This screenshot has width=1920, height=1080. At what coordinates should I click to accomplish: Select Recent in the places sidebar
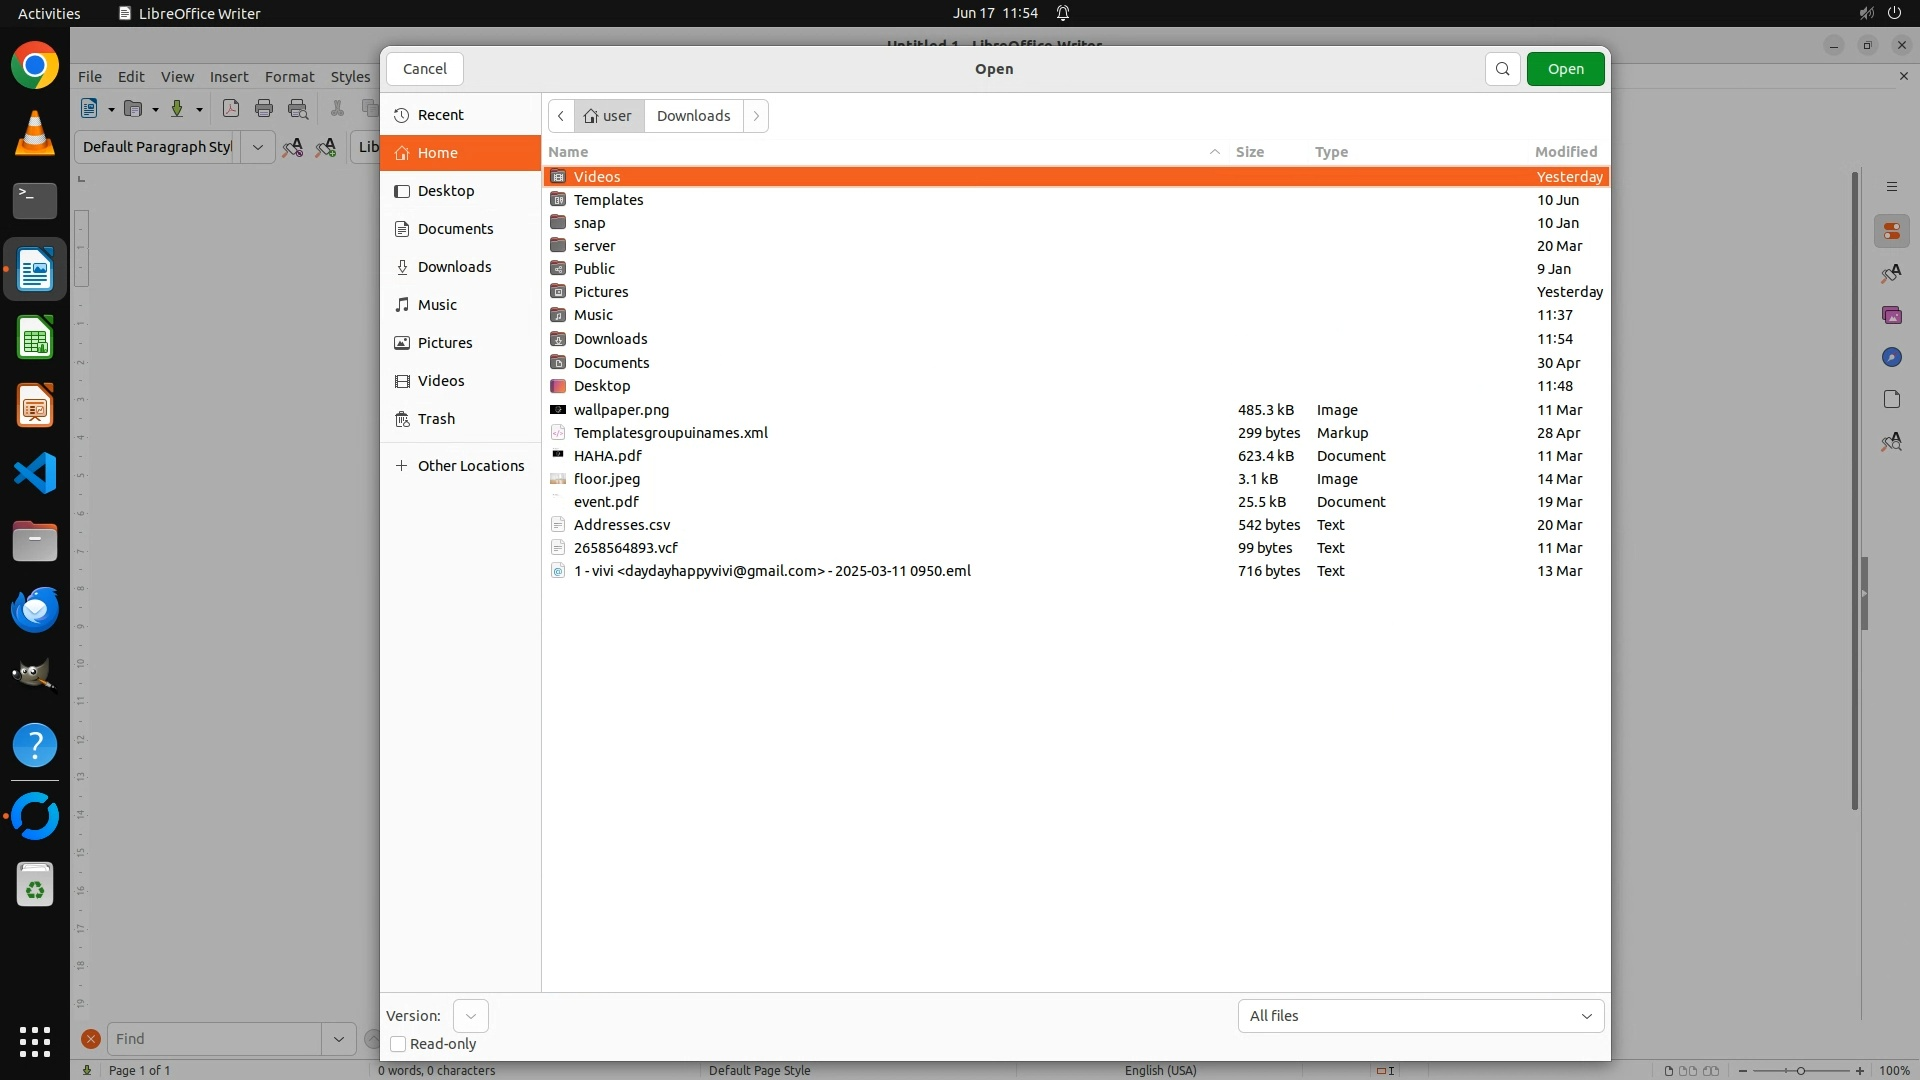coord(440,115)
